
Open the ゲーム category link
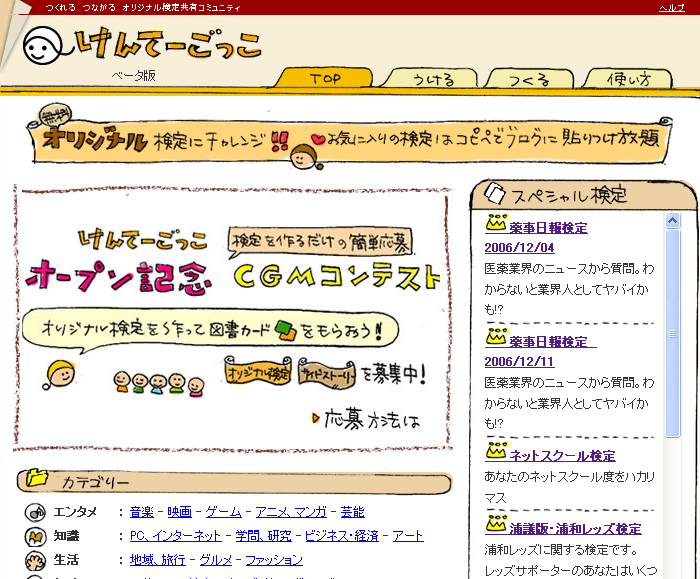coord(223,512)
